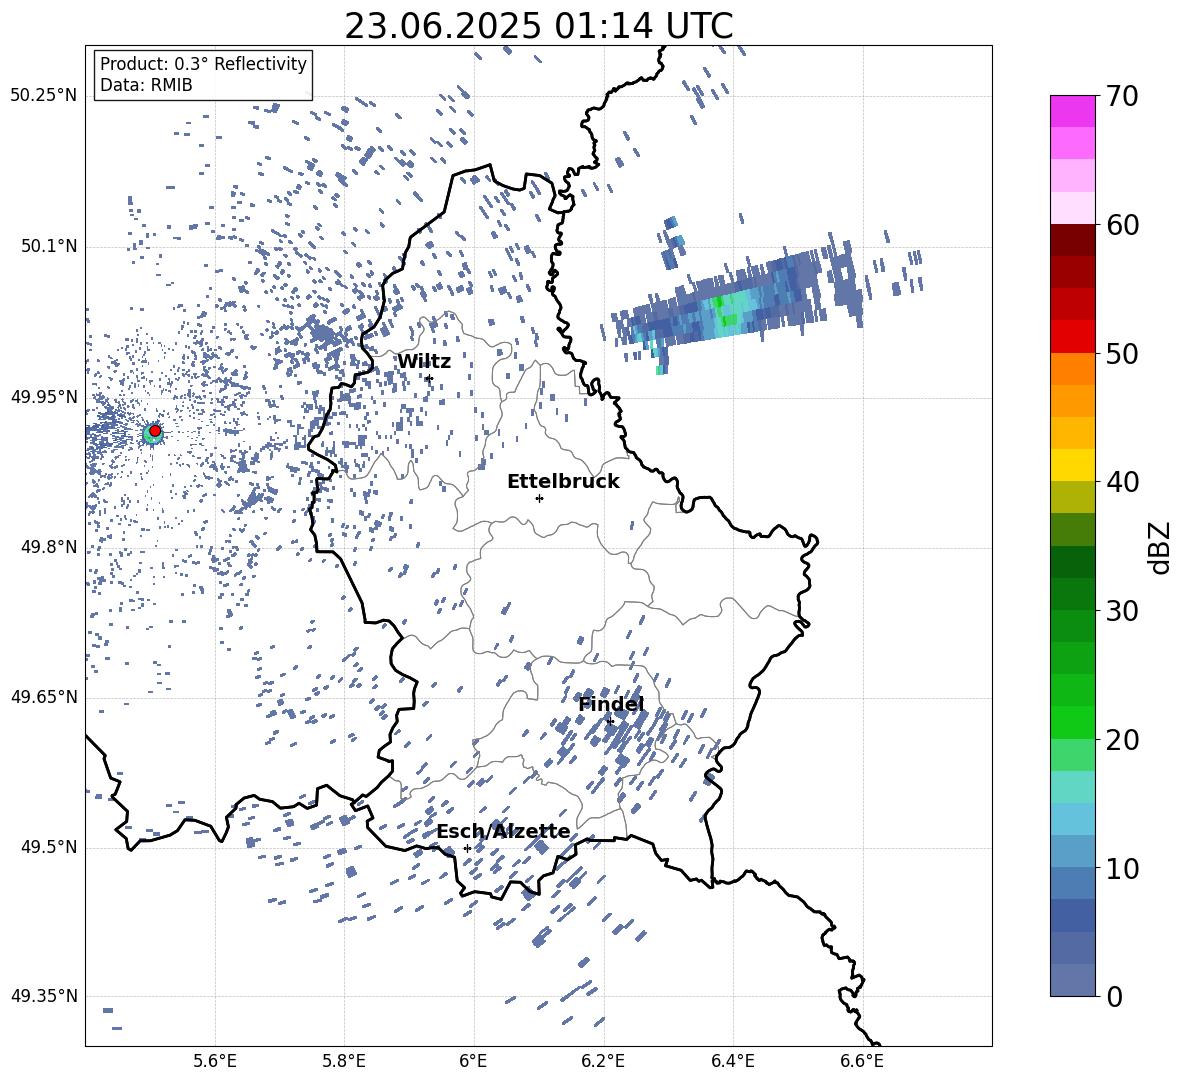Click the colorbar value 0

pyautogui.click(x=1114, y=996)
